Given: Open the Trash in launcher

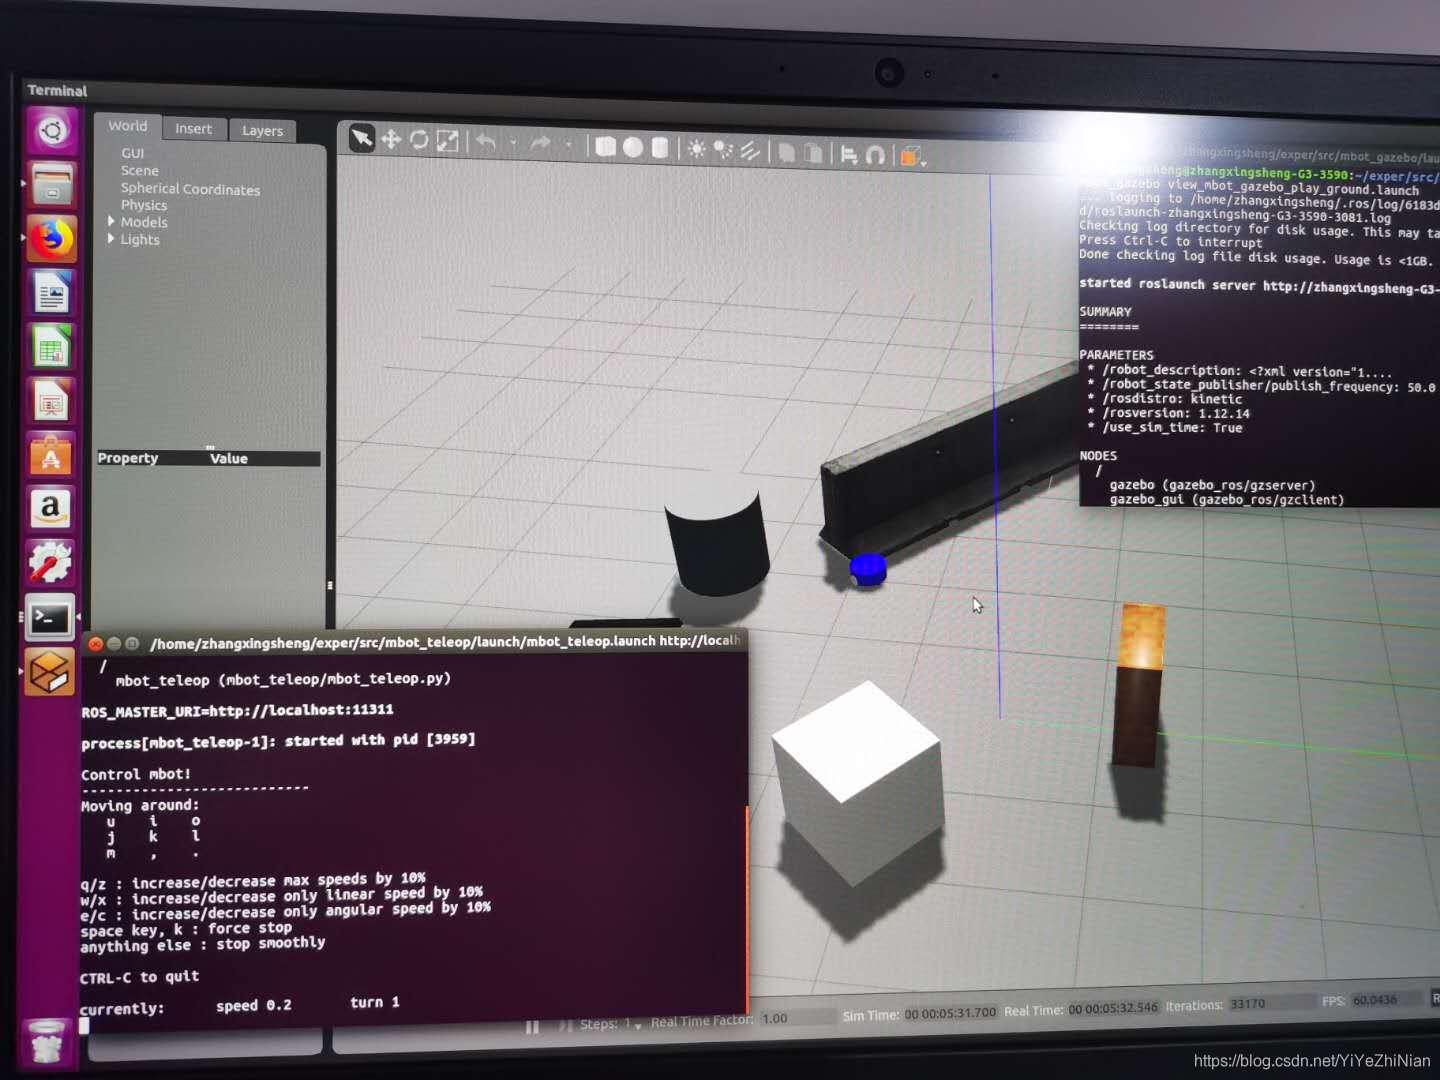Looking at the screenshot, I should (x=46, y=1040).
